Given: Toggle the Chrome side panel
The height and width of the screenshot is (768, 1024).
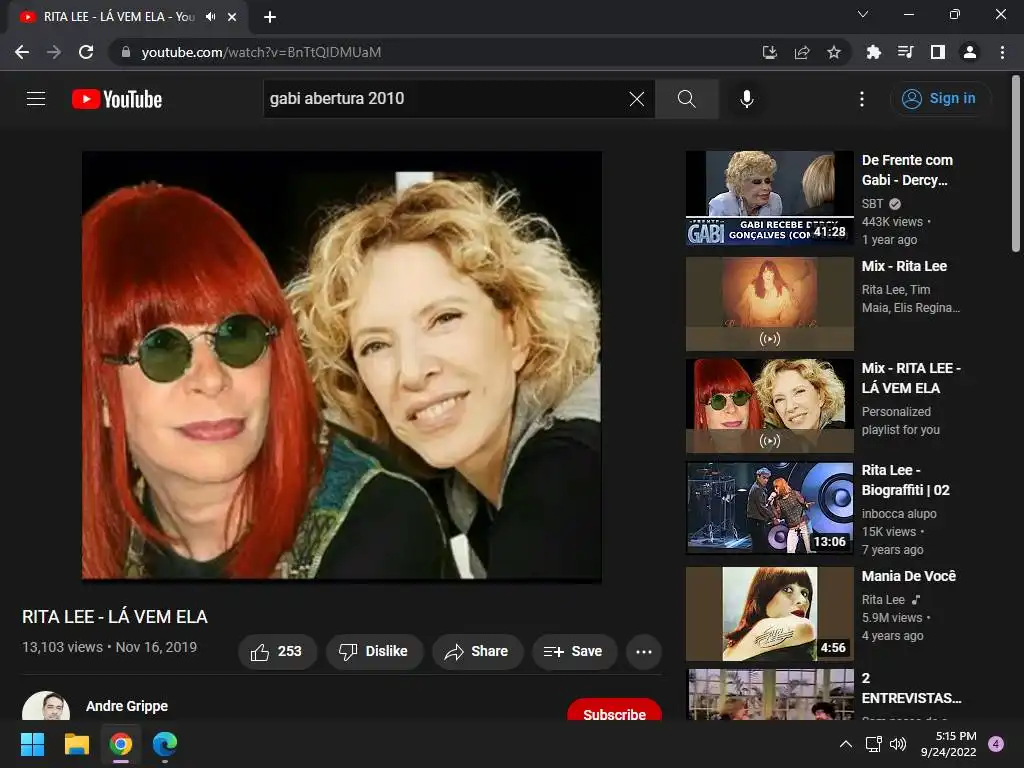Looking at the screenshot, I should coord(938,52).
